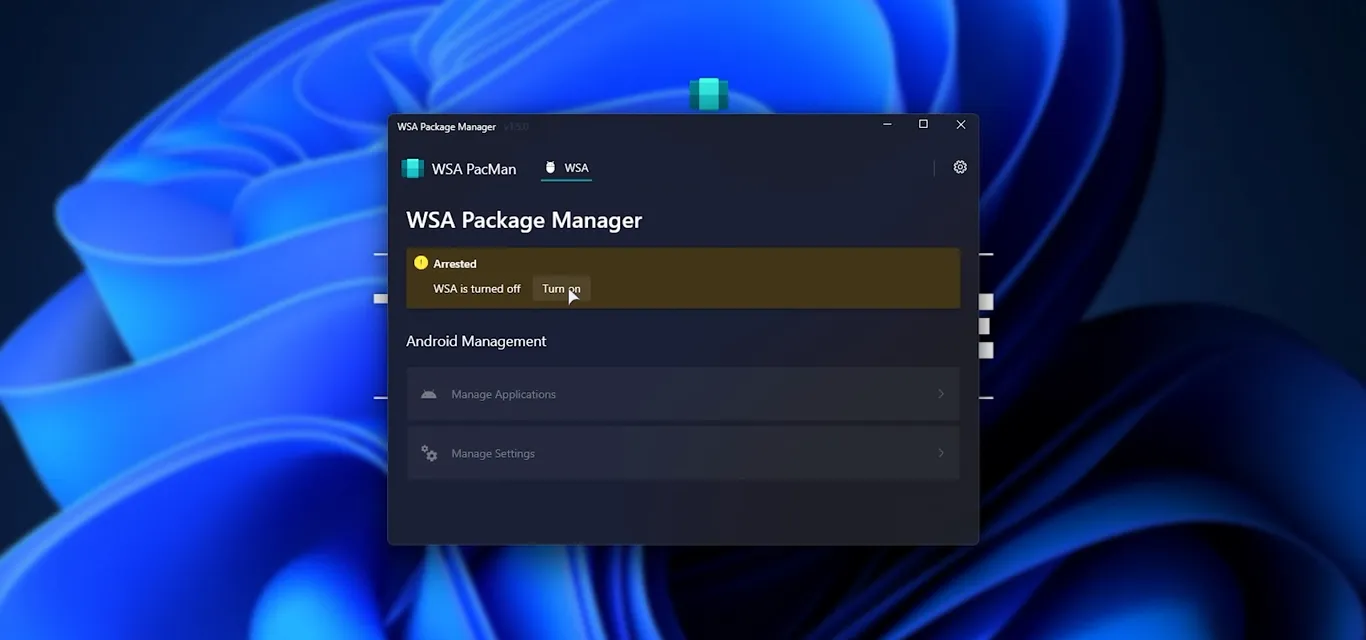Screen dimensions: 1366x640
Task: Minimize the WSA Package Manager window
Action: click(887, 125)
